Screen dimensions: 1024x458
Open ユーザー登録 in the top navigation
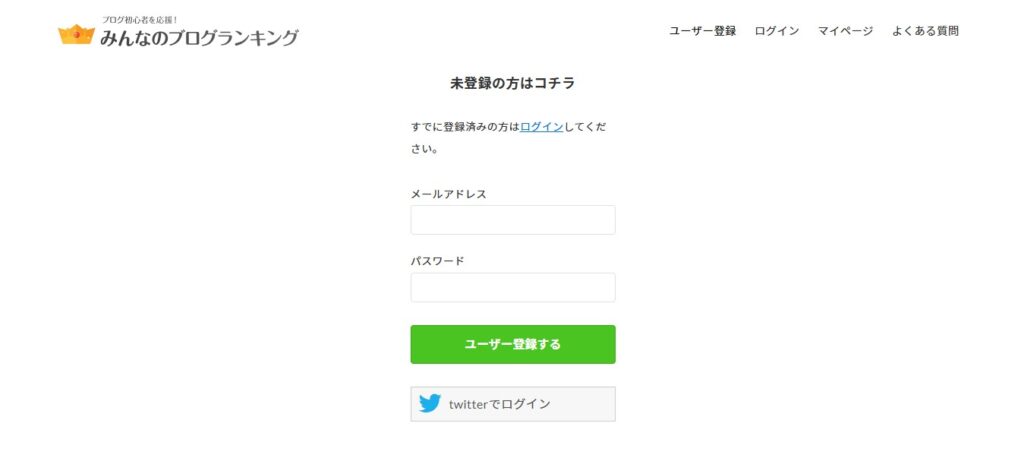[x=702, y=31]
